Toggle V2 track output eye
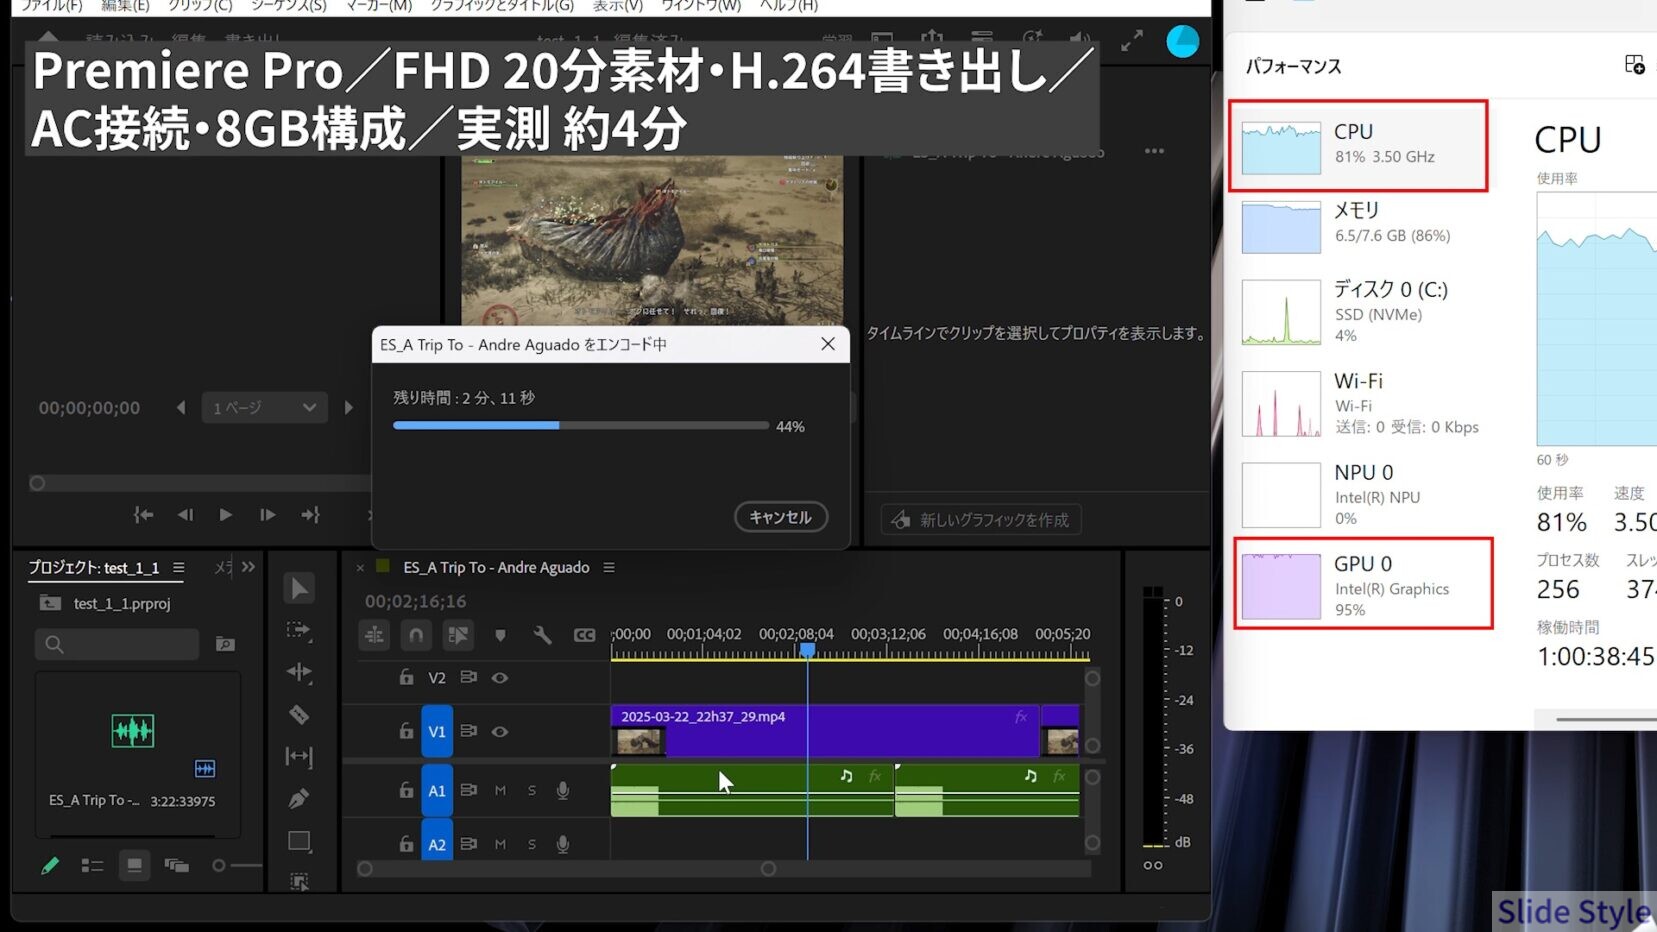The width and height of the screenshot is (1657, 932). click(x=500, y=678)
